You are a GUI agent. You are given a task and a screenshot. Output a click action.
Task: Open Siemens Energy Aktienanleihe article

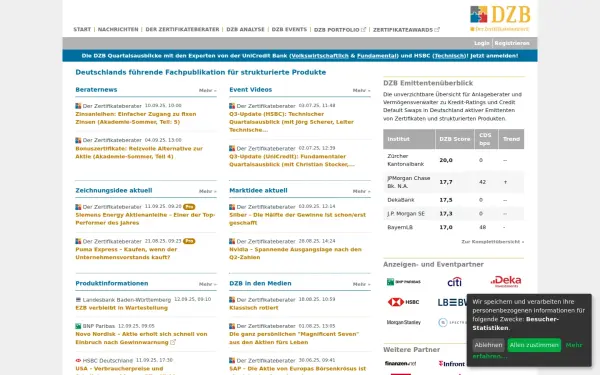click(x=145, y=219)
